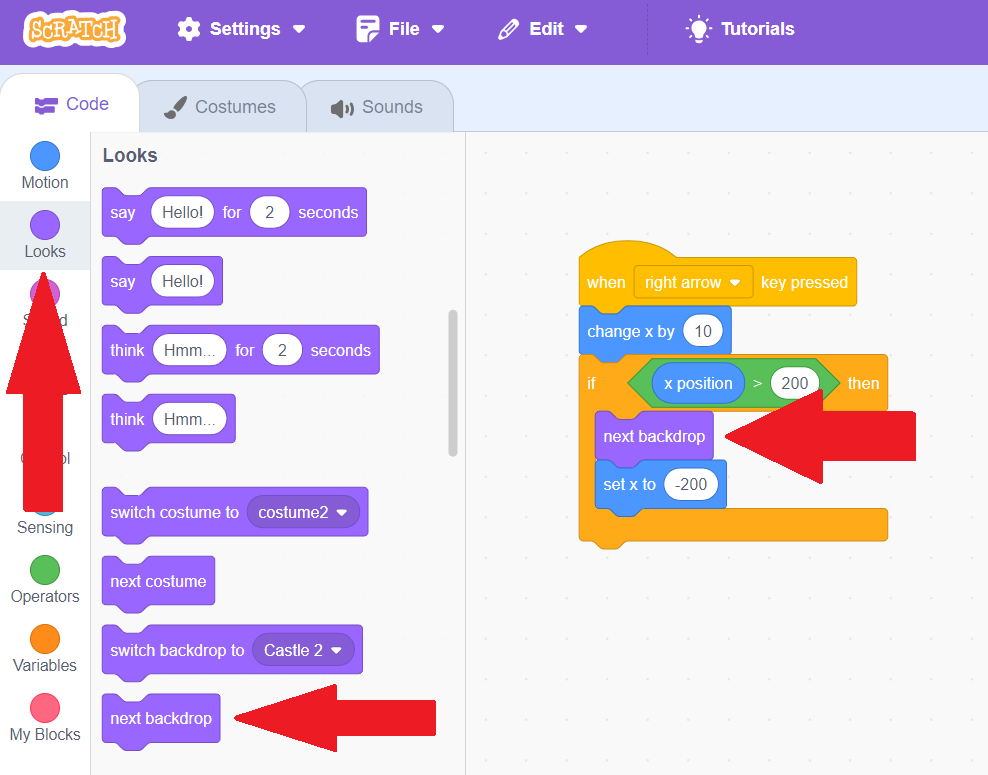
Task: Click the 2 field in the think-for-seconds block
Action: pyautogui.click(x=282, y=350)
